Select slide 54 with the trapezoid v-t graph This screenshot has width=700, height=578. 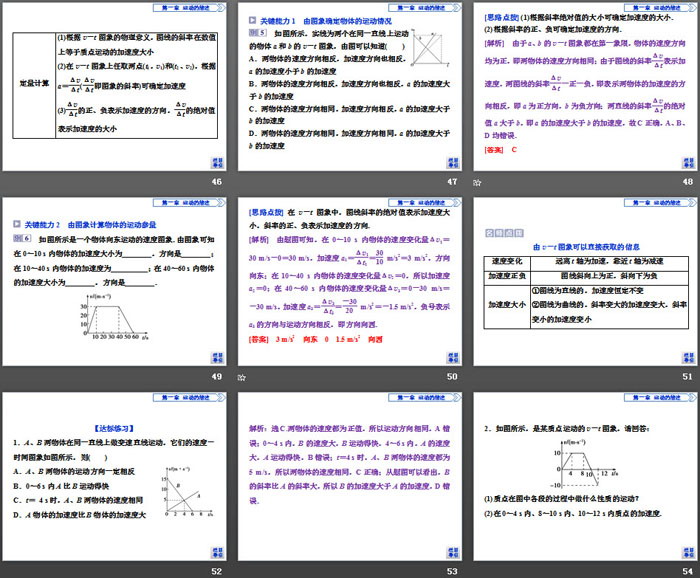[x=583, y=476]
